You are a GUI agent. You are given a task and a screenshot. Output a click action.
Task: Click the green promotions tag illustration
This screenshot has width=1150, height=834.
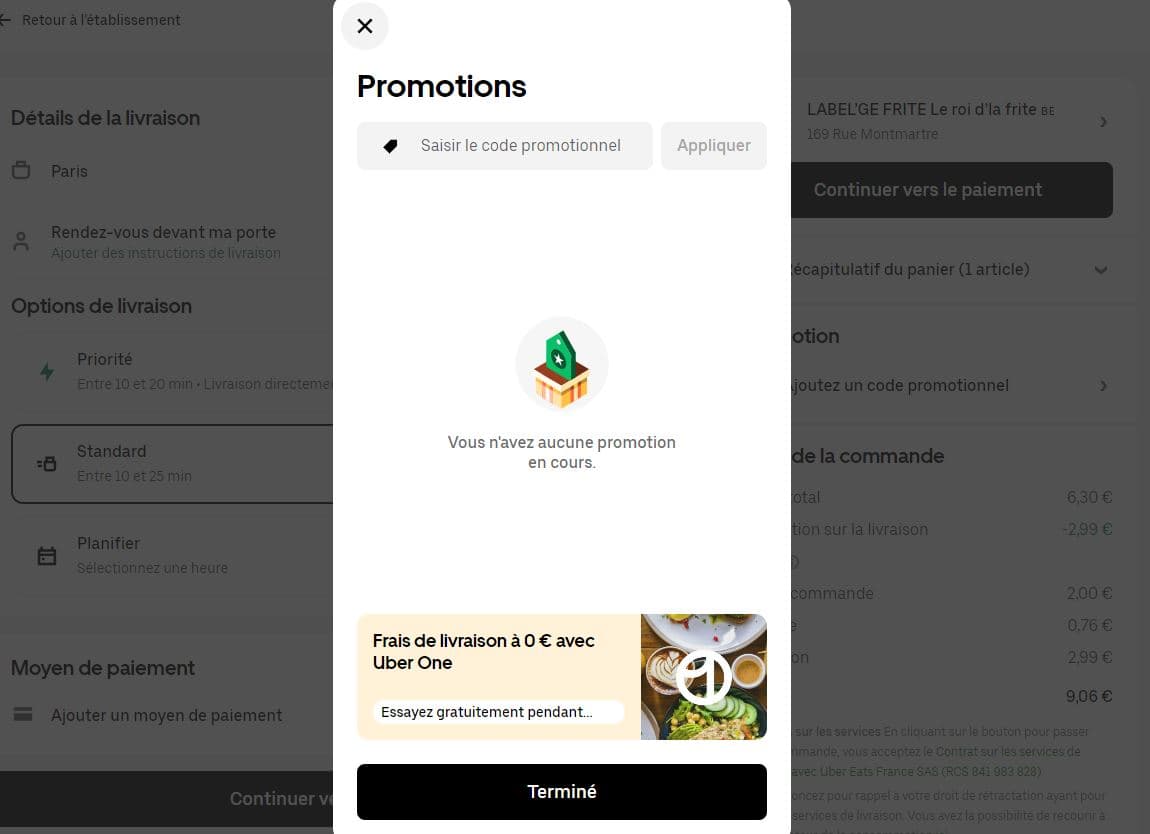pos(562,363)
